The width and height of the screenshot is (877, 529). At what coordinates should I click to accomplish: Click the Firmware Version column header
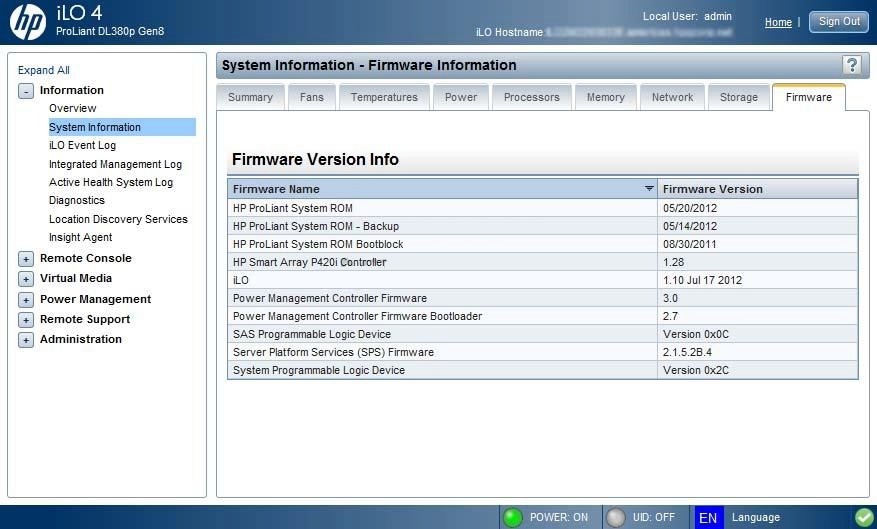(758, 189)
